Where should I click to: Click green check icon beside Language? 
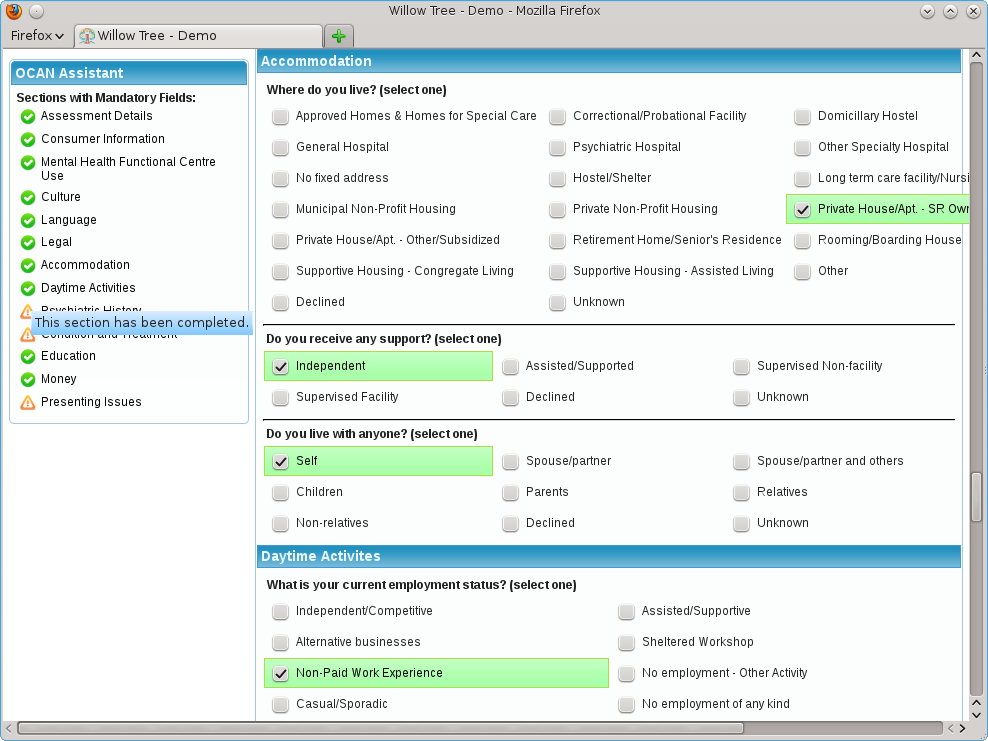coord(28,220)
